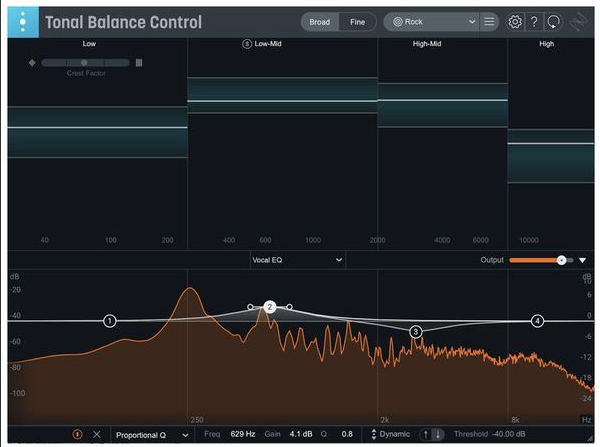Click the Tonal Balance Control title

[124, 22]
